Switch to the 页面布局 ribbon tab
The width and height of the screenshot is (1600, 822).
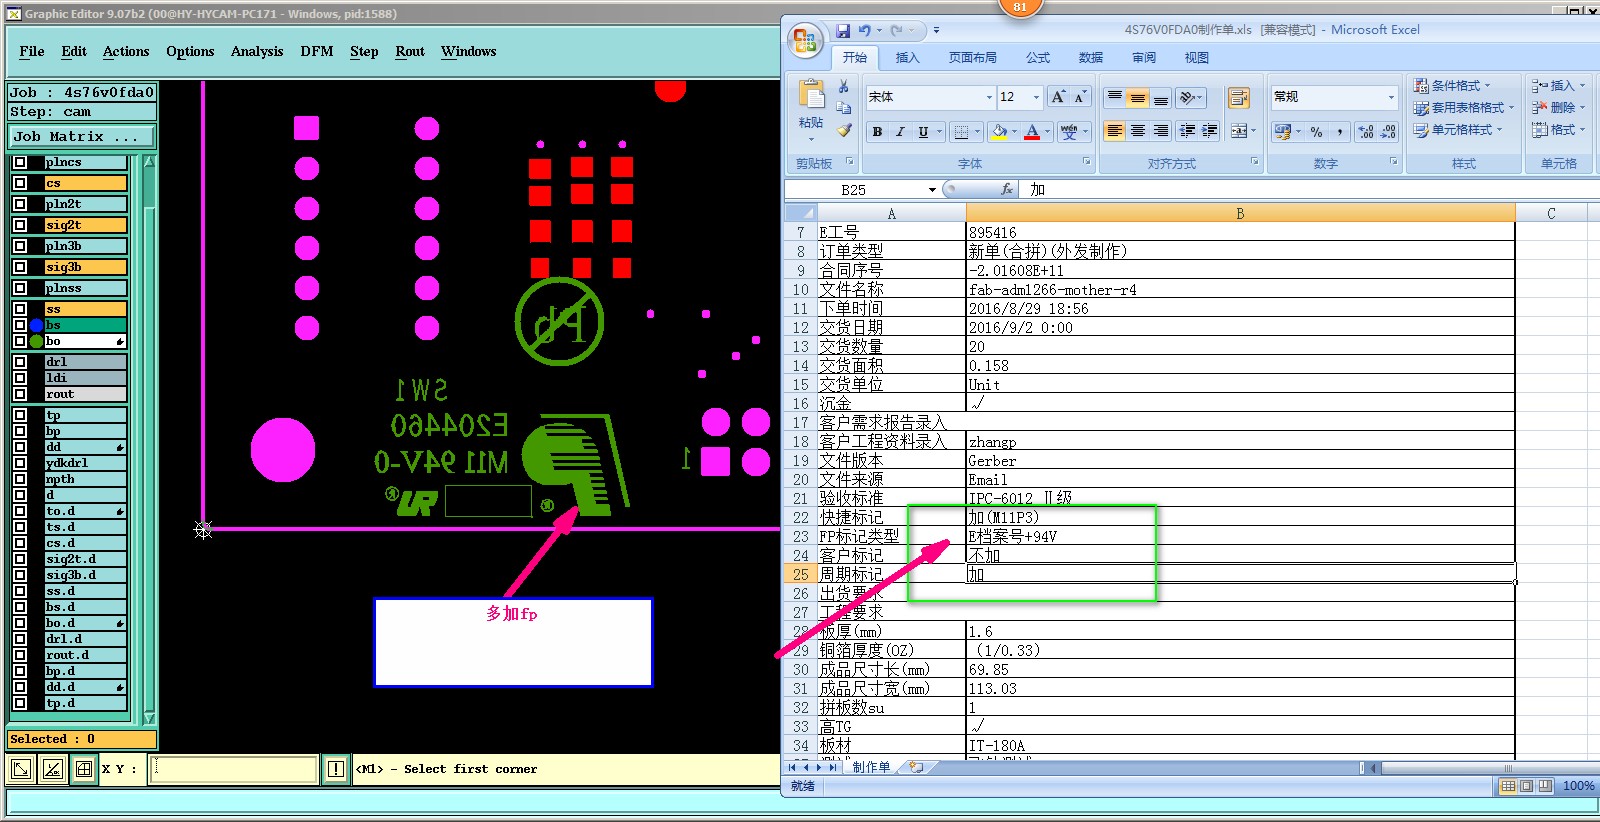click(x=972, y=58)
